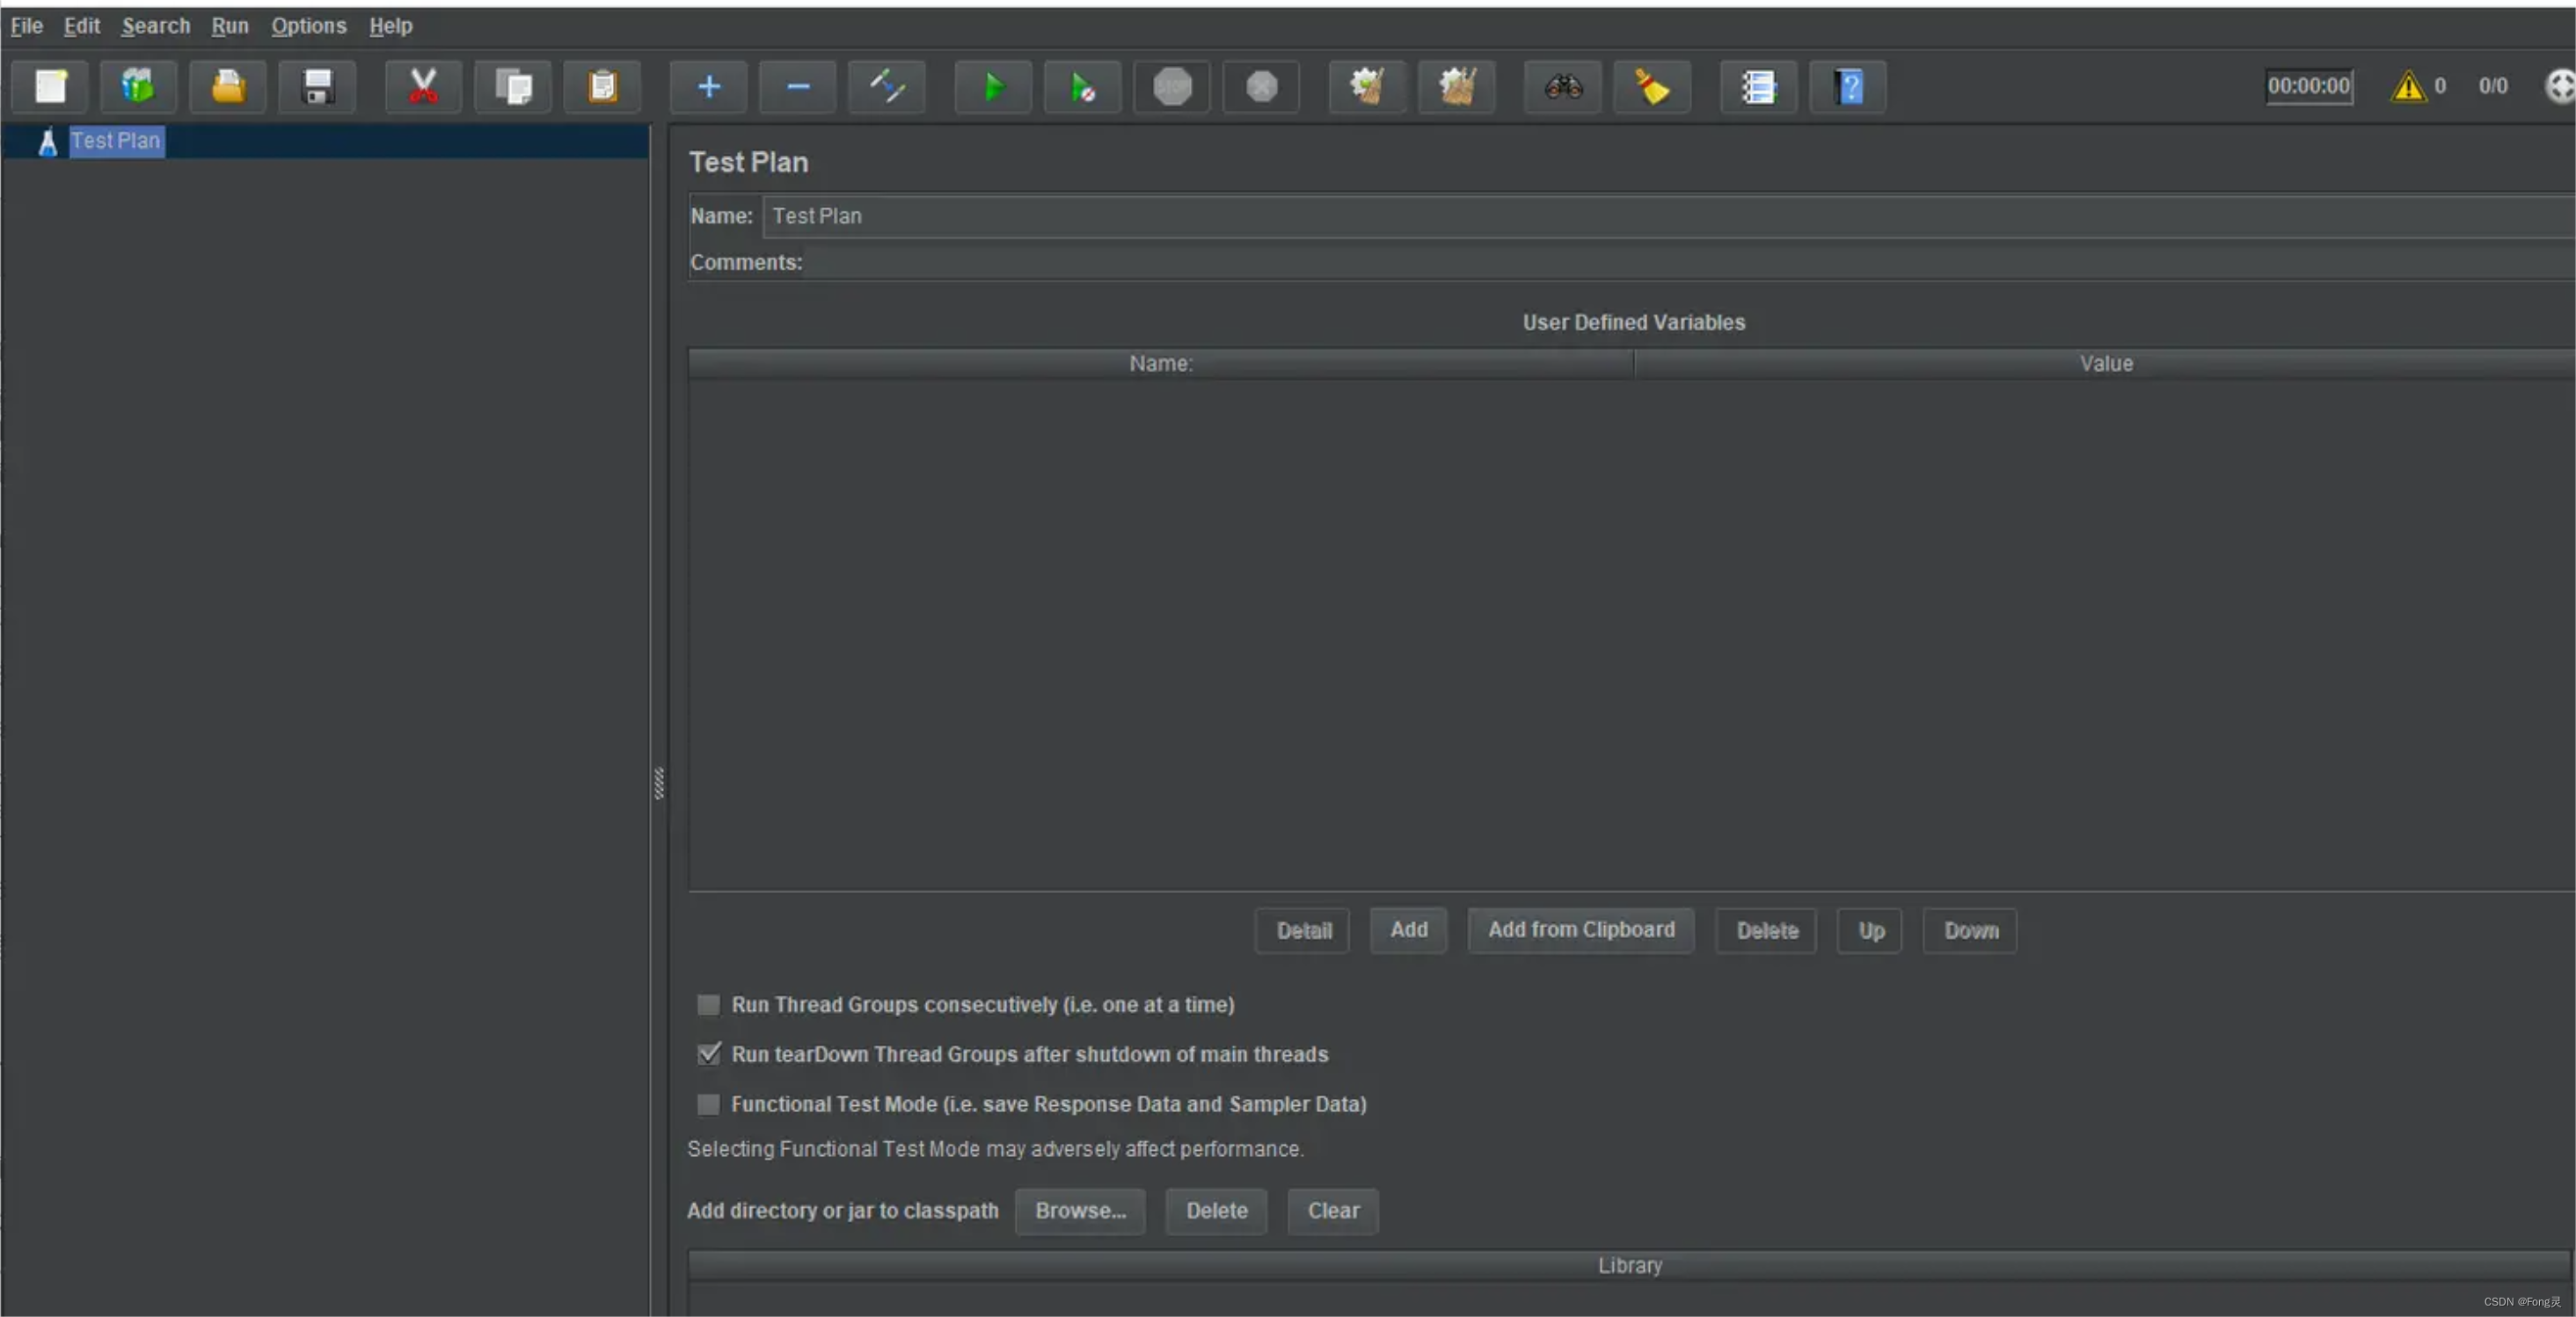Screen dimensions: 2576x1317
Task: Open the Templates icon
Action: tap(138, 87)
